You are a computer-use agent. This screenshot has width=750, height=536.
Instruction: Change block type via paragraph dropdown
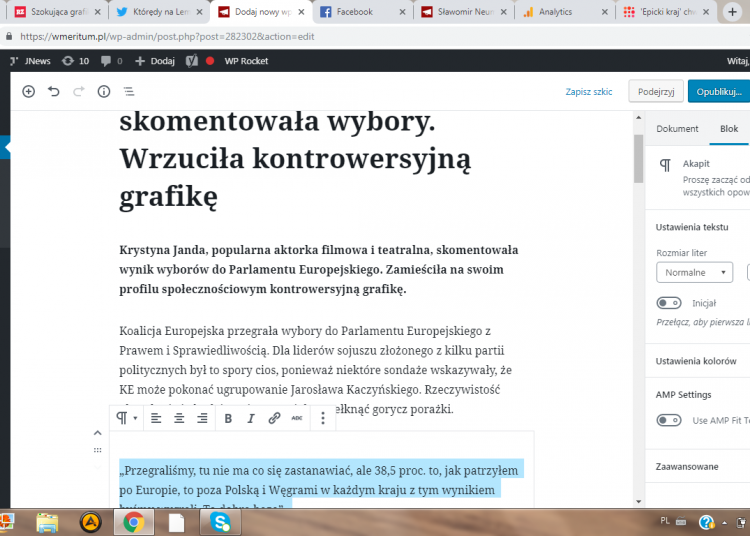click(126, 418)
